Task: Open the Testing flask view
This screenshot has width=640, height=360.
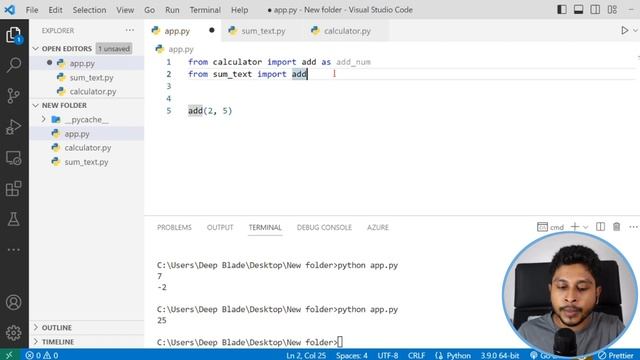Action: tap(13, 220)
